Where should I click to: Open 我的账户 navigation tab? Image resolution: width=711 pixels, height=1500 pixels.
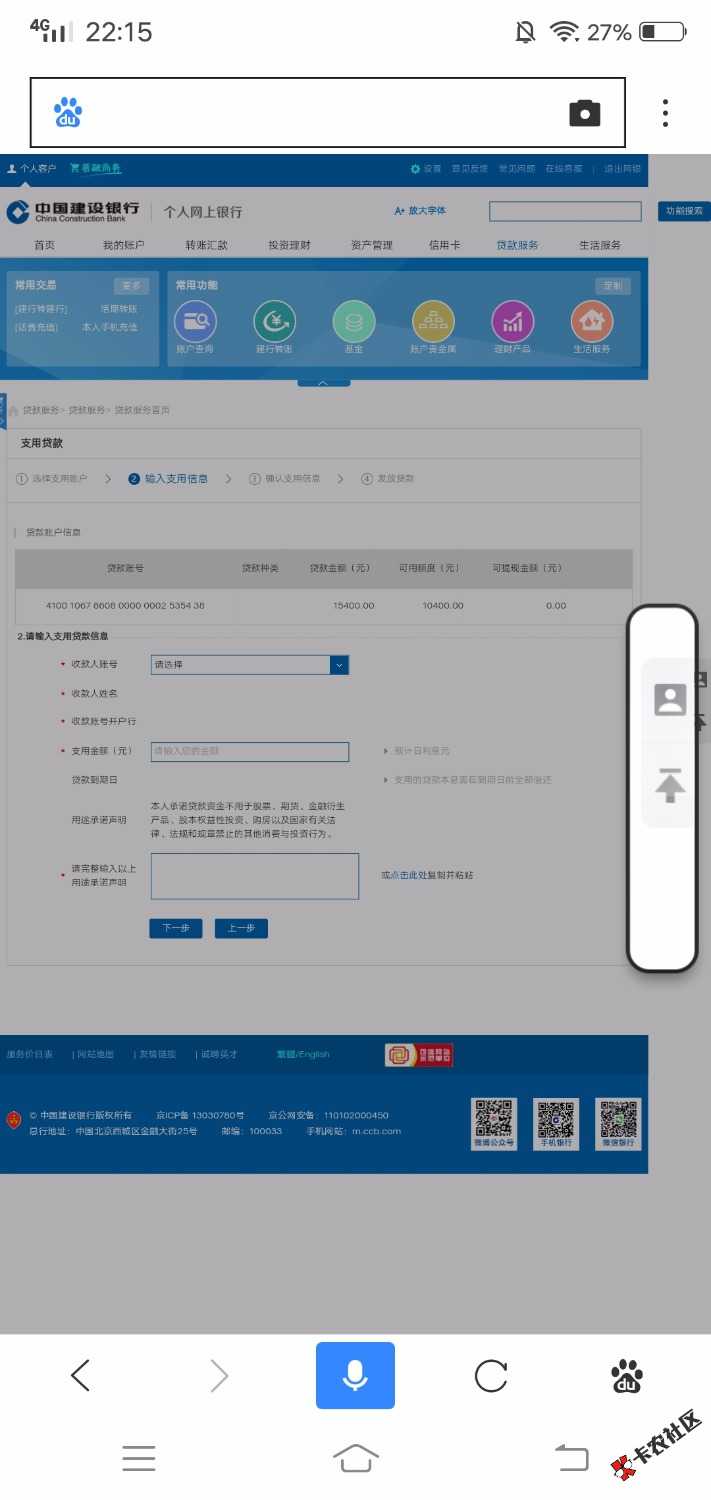click(x=123, y=245)
